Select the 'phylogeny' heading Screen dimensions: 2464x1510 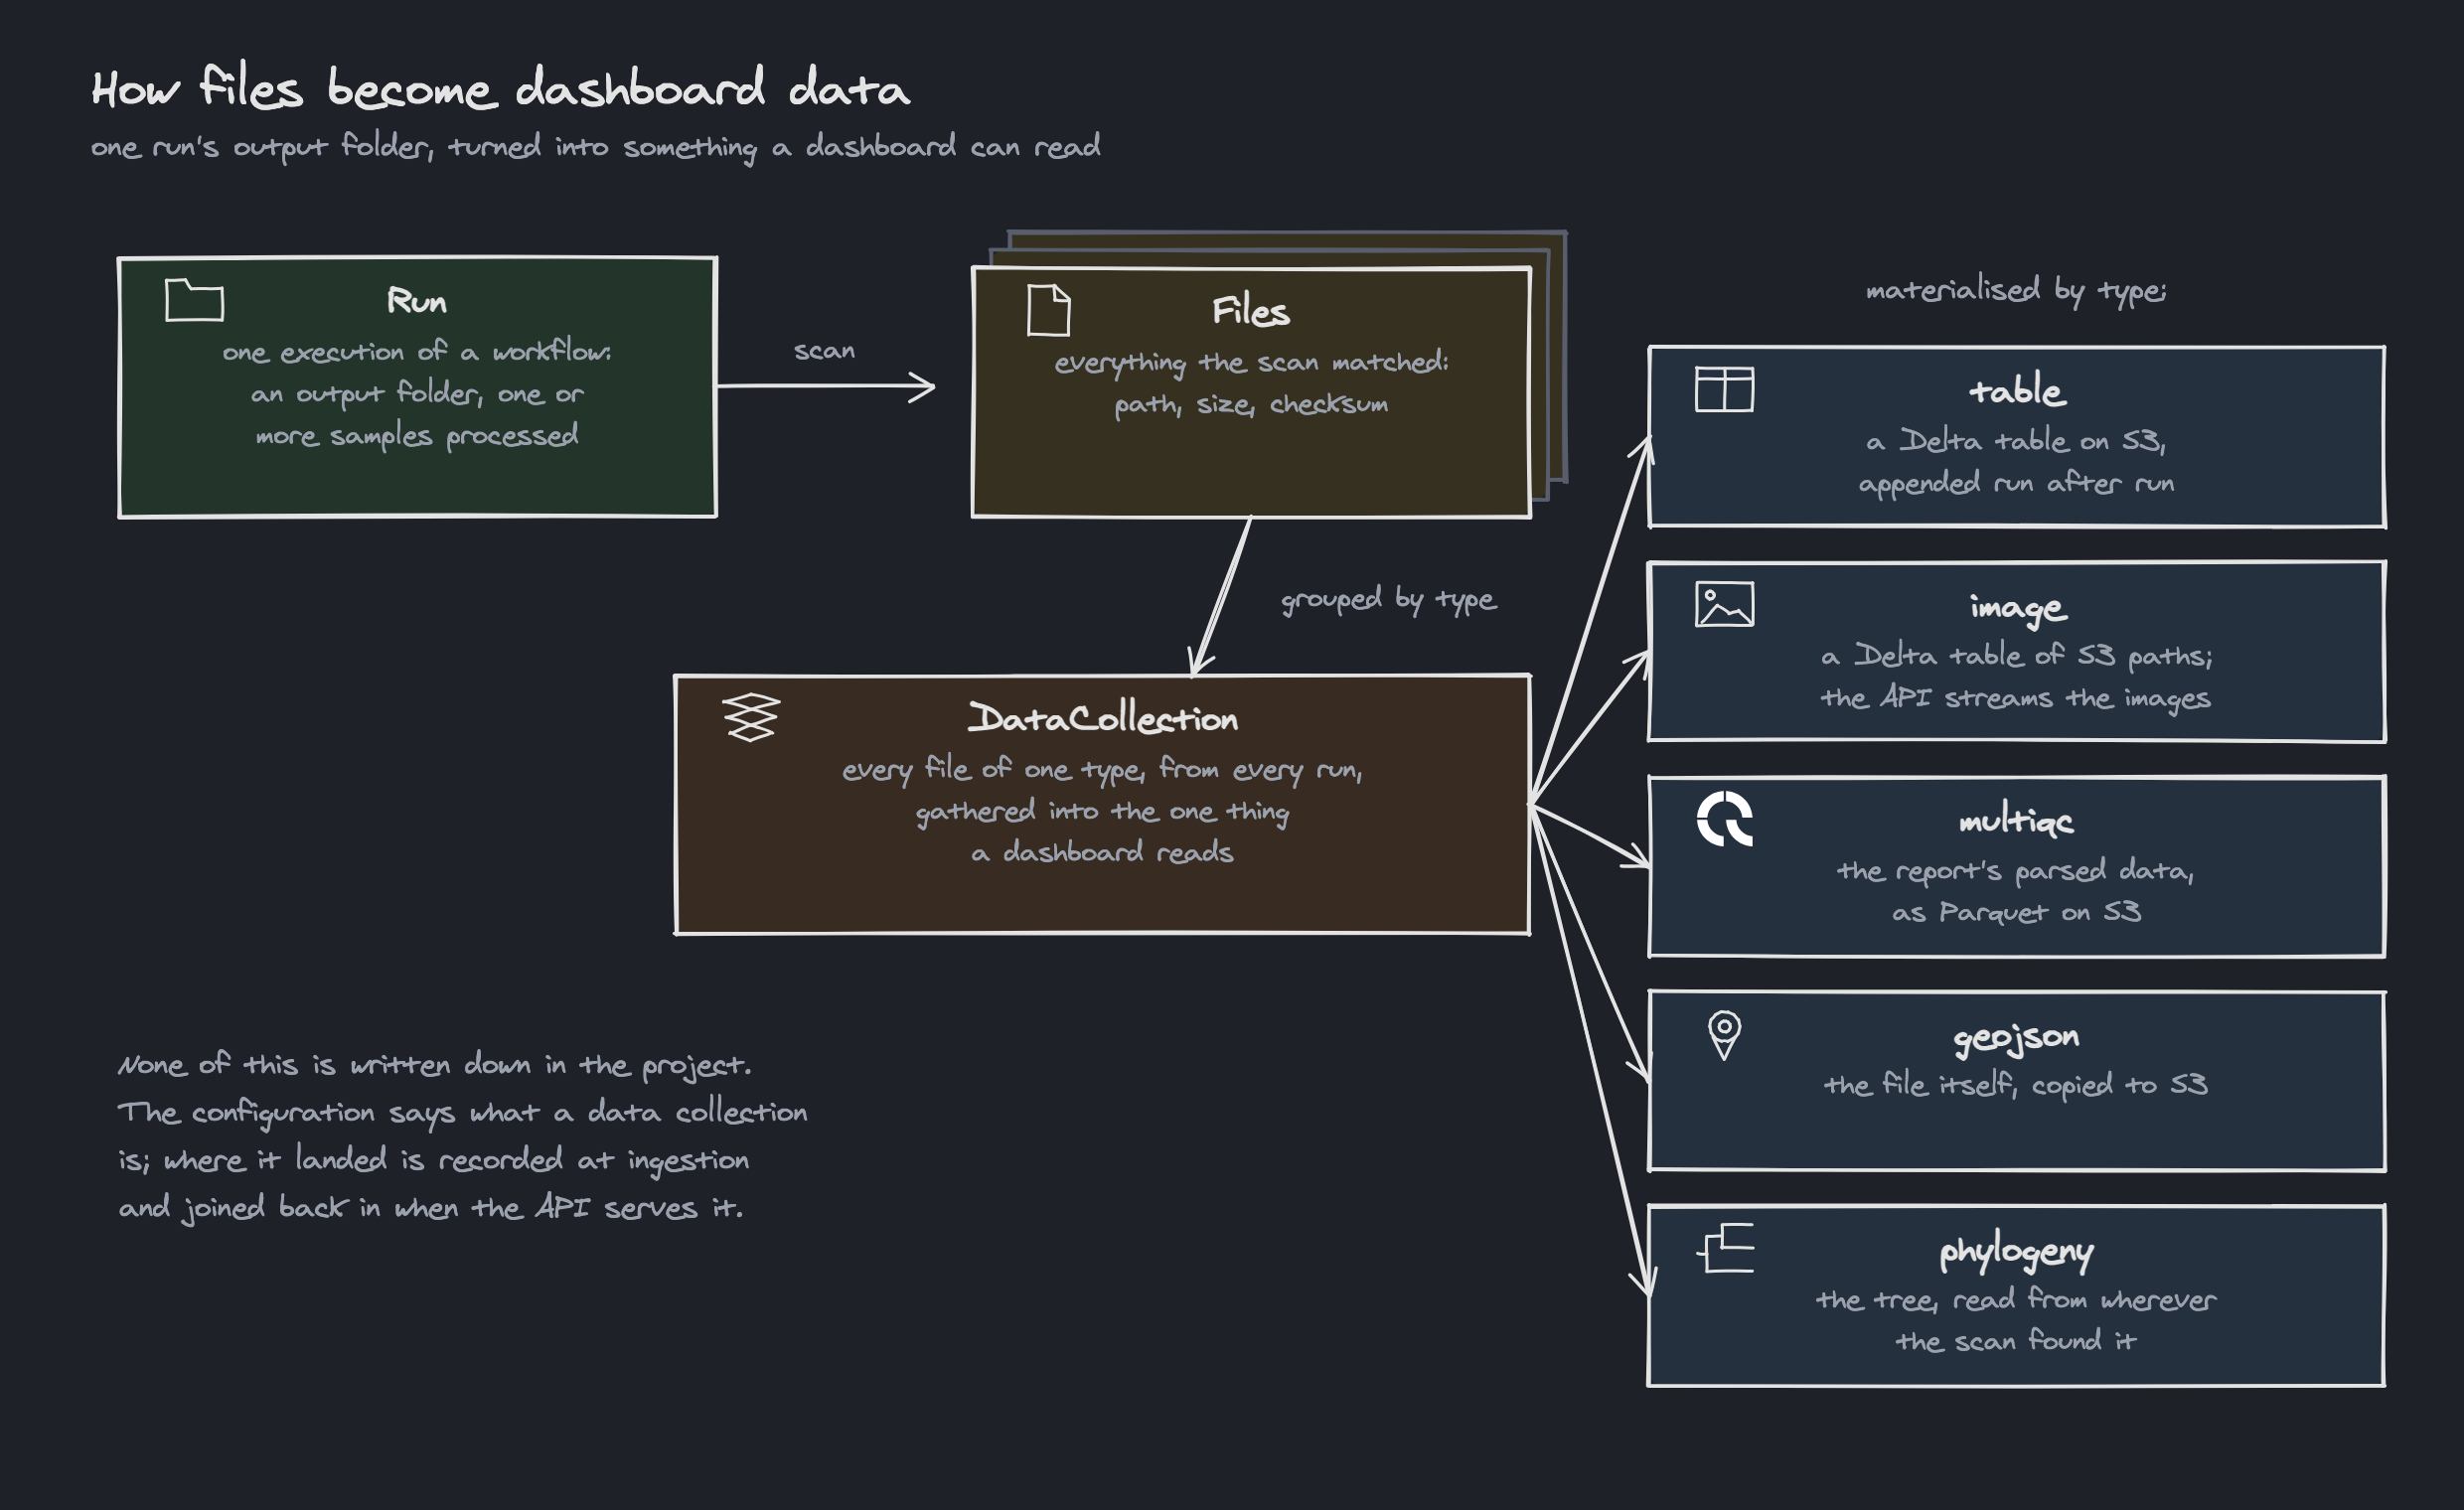(2016, 1253)
